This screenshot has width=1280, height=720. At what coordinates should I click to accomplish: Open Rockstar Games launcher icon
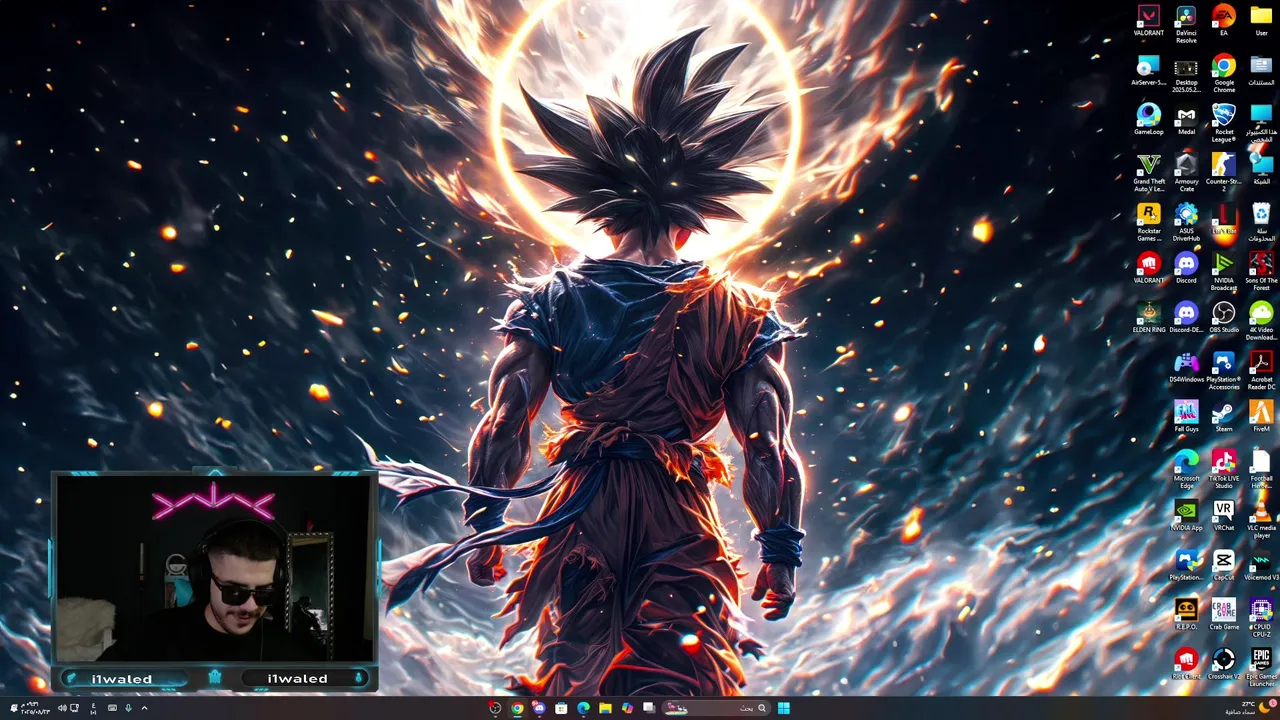pos(1148,223)
